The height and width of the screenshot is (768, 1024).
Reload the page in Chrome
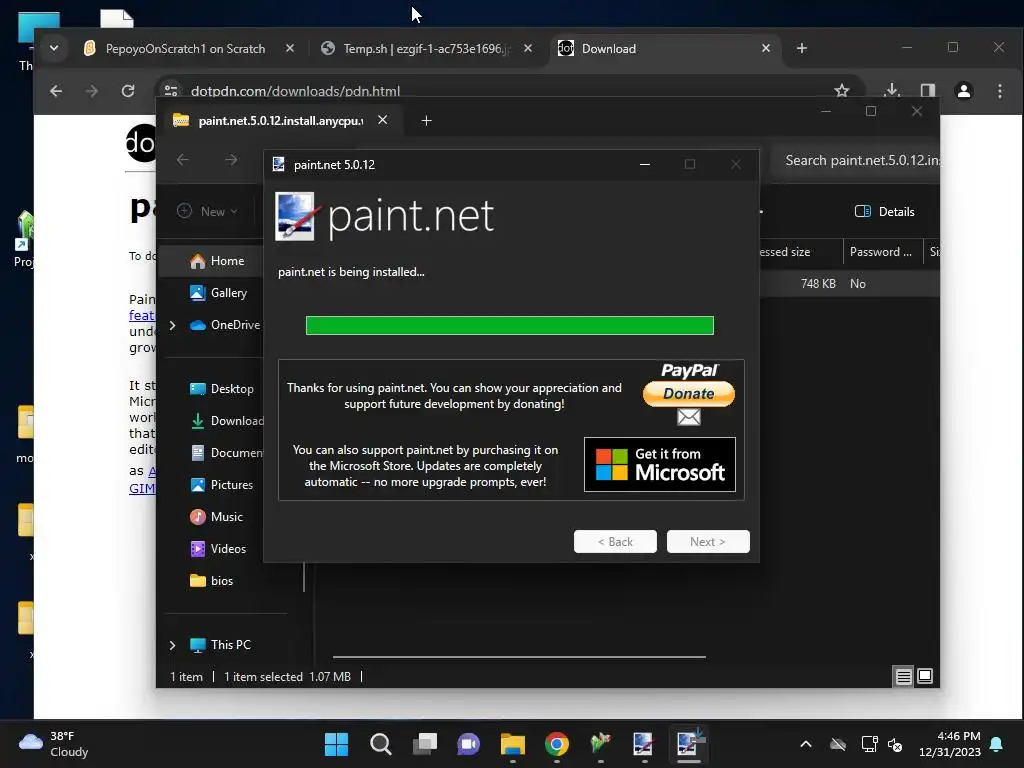[x=128, y=91]
